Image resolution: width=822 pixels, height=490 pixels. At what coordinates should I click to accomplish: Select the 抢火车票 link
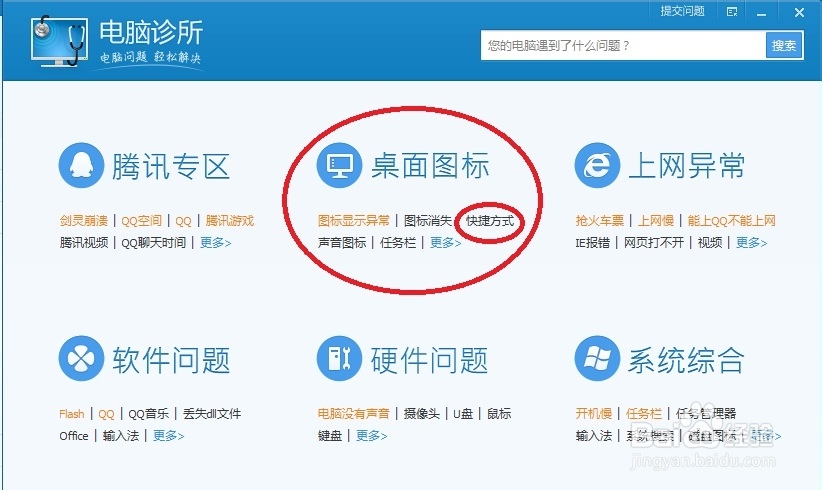(x=600, y=221)
